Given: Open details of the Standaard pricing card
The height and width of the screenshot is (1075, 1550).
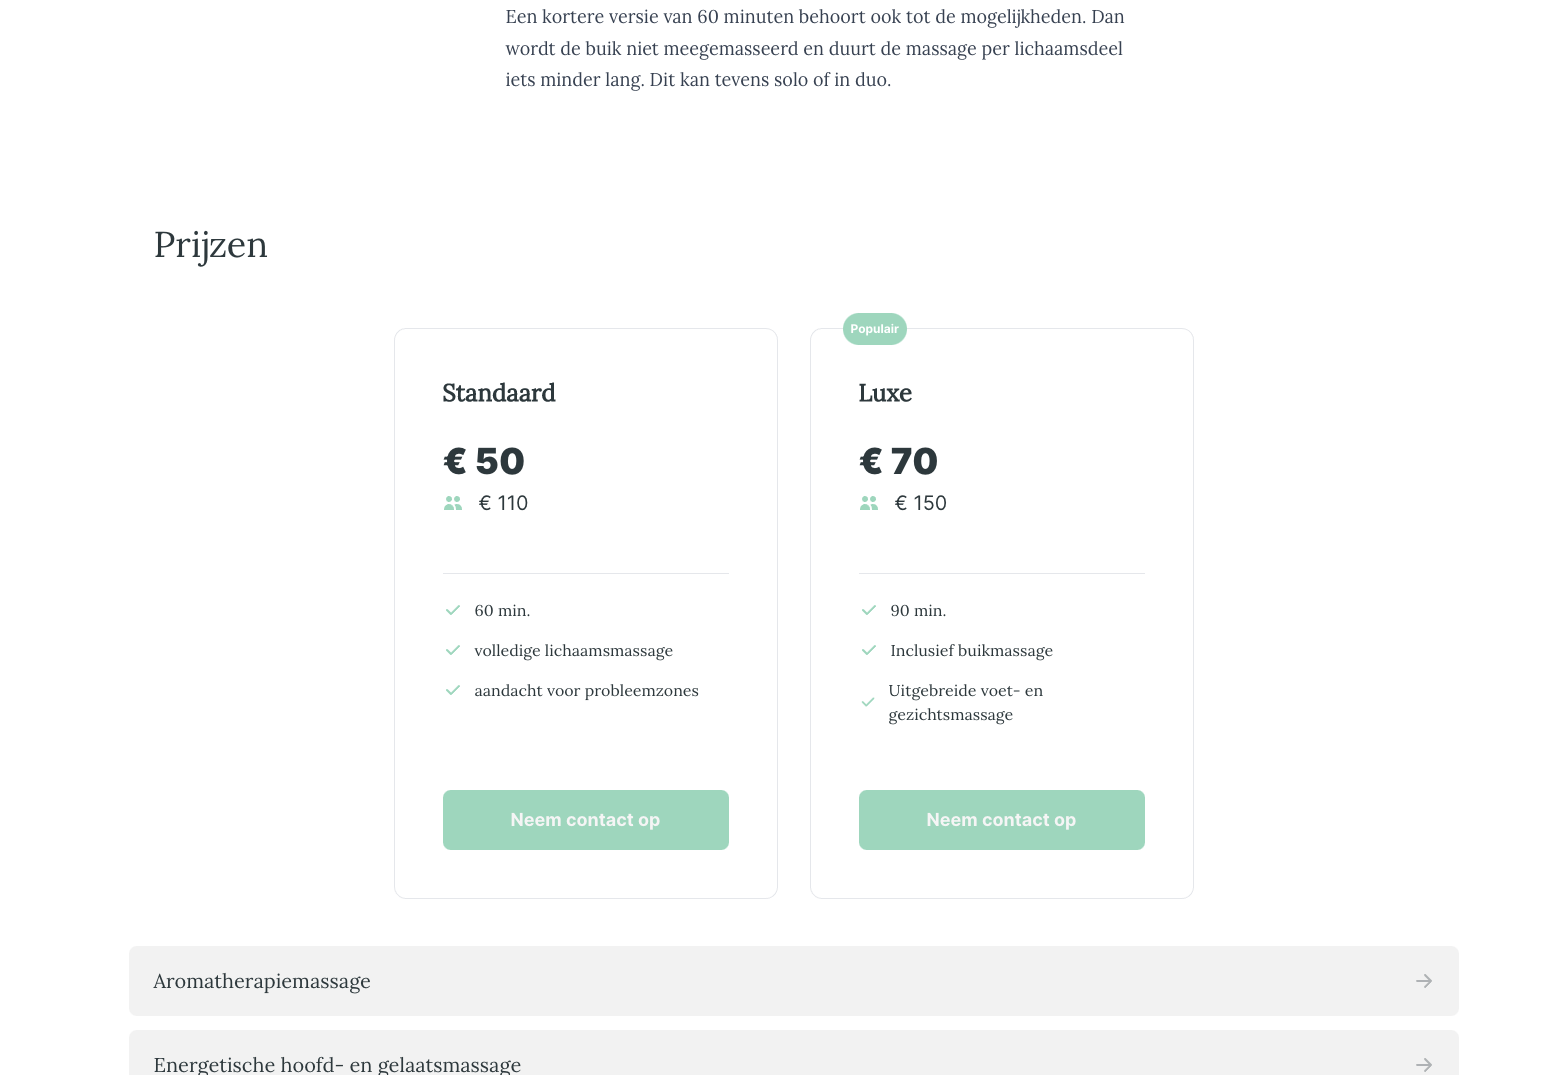Looking at the screenshot, I should (x=585, y=612).
